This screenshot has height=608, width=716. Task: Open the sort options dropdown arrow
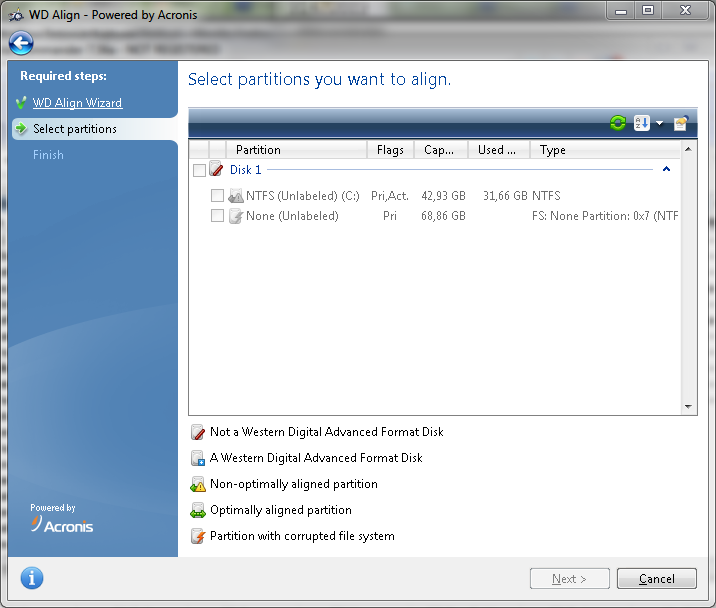[659, 123]
